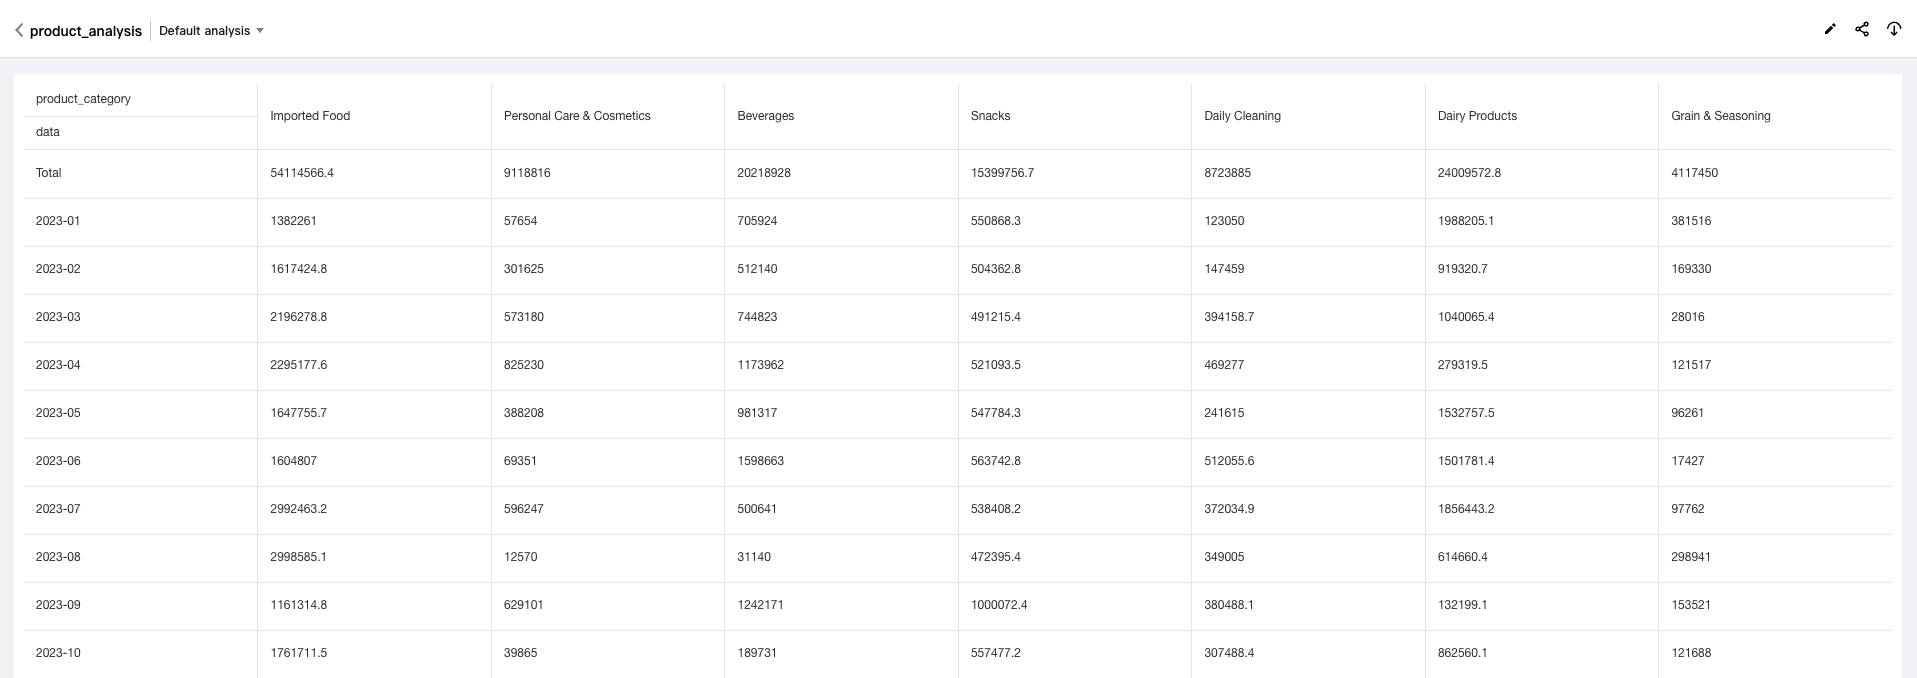Select the Imported Food column header
Image resolution: width=1917 pixels, height=678 pixels.
[310, 116]
